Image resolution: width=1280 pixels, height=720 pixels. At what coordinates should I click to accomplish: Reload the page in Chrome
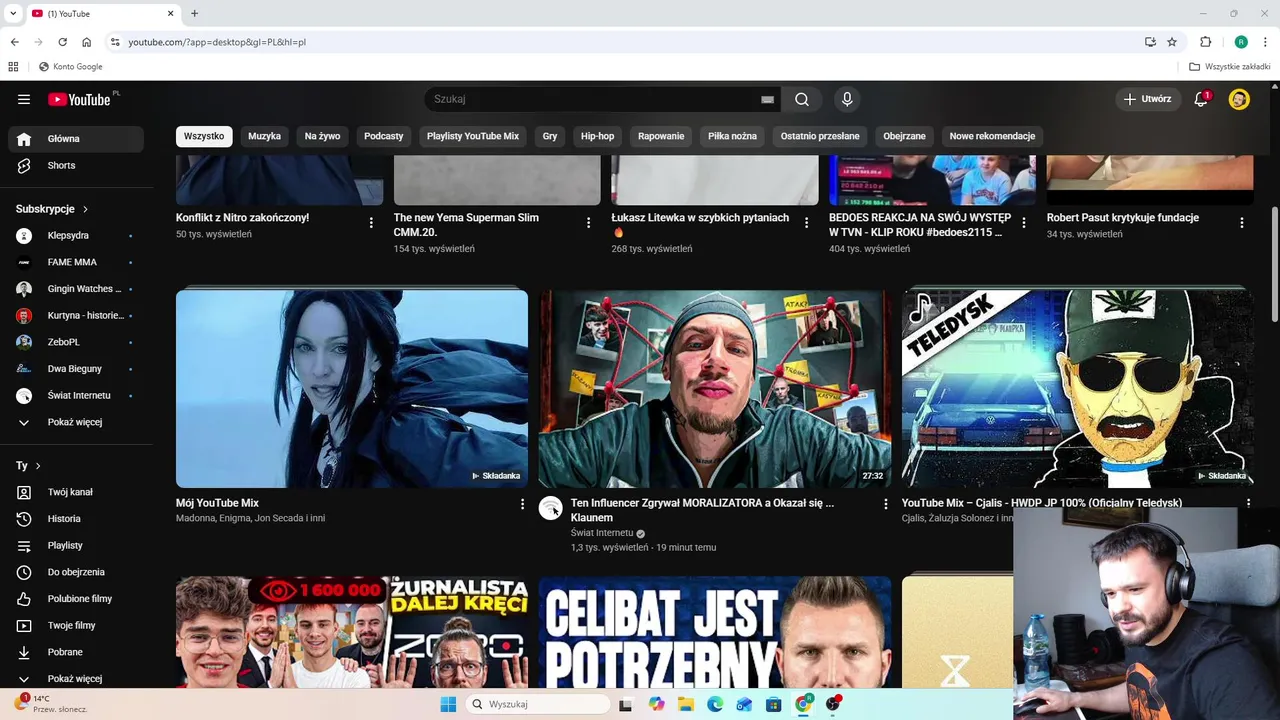(62, 42)
